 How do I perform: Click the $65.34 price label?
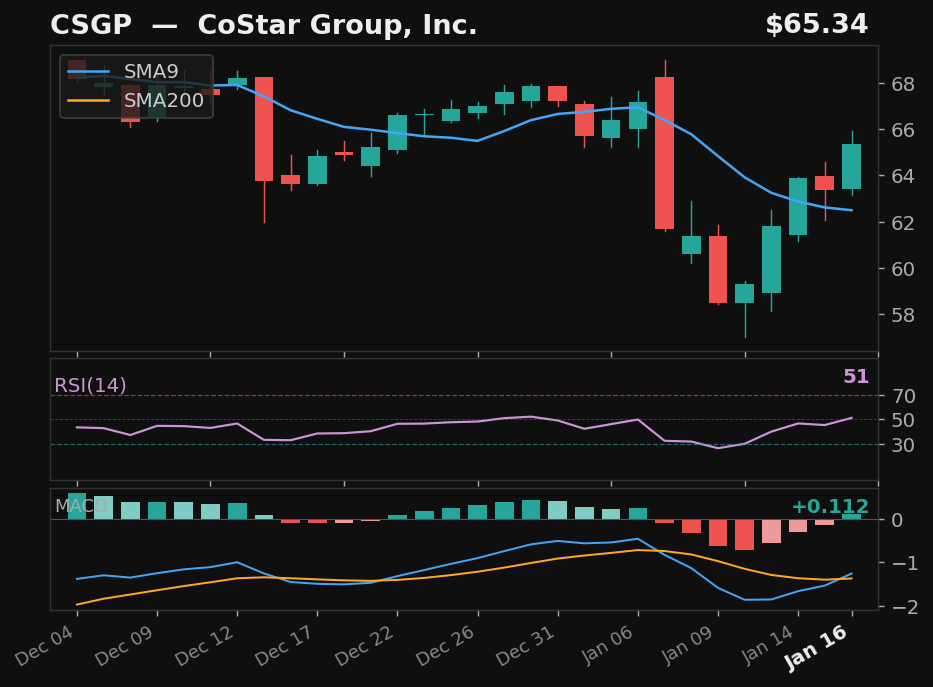pos(816,24)
